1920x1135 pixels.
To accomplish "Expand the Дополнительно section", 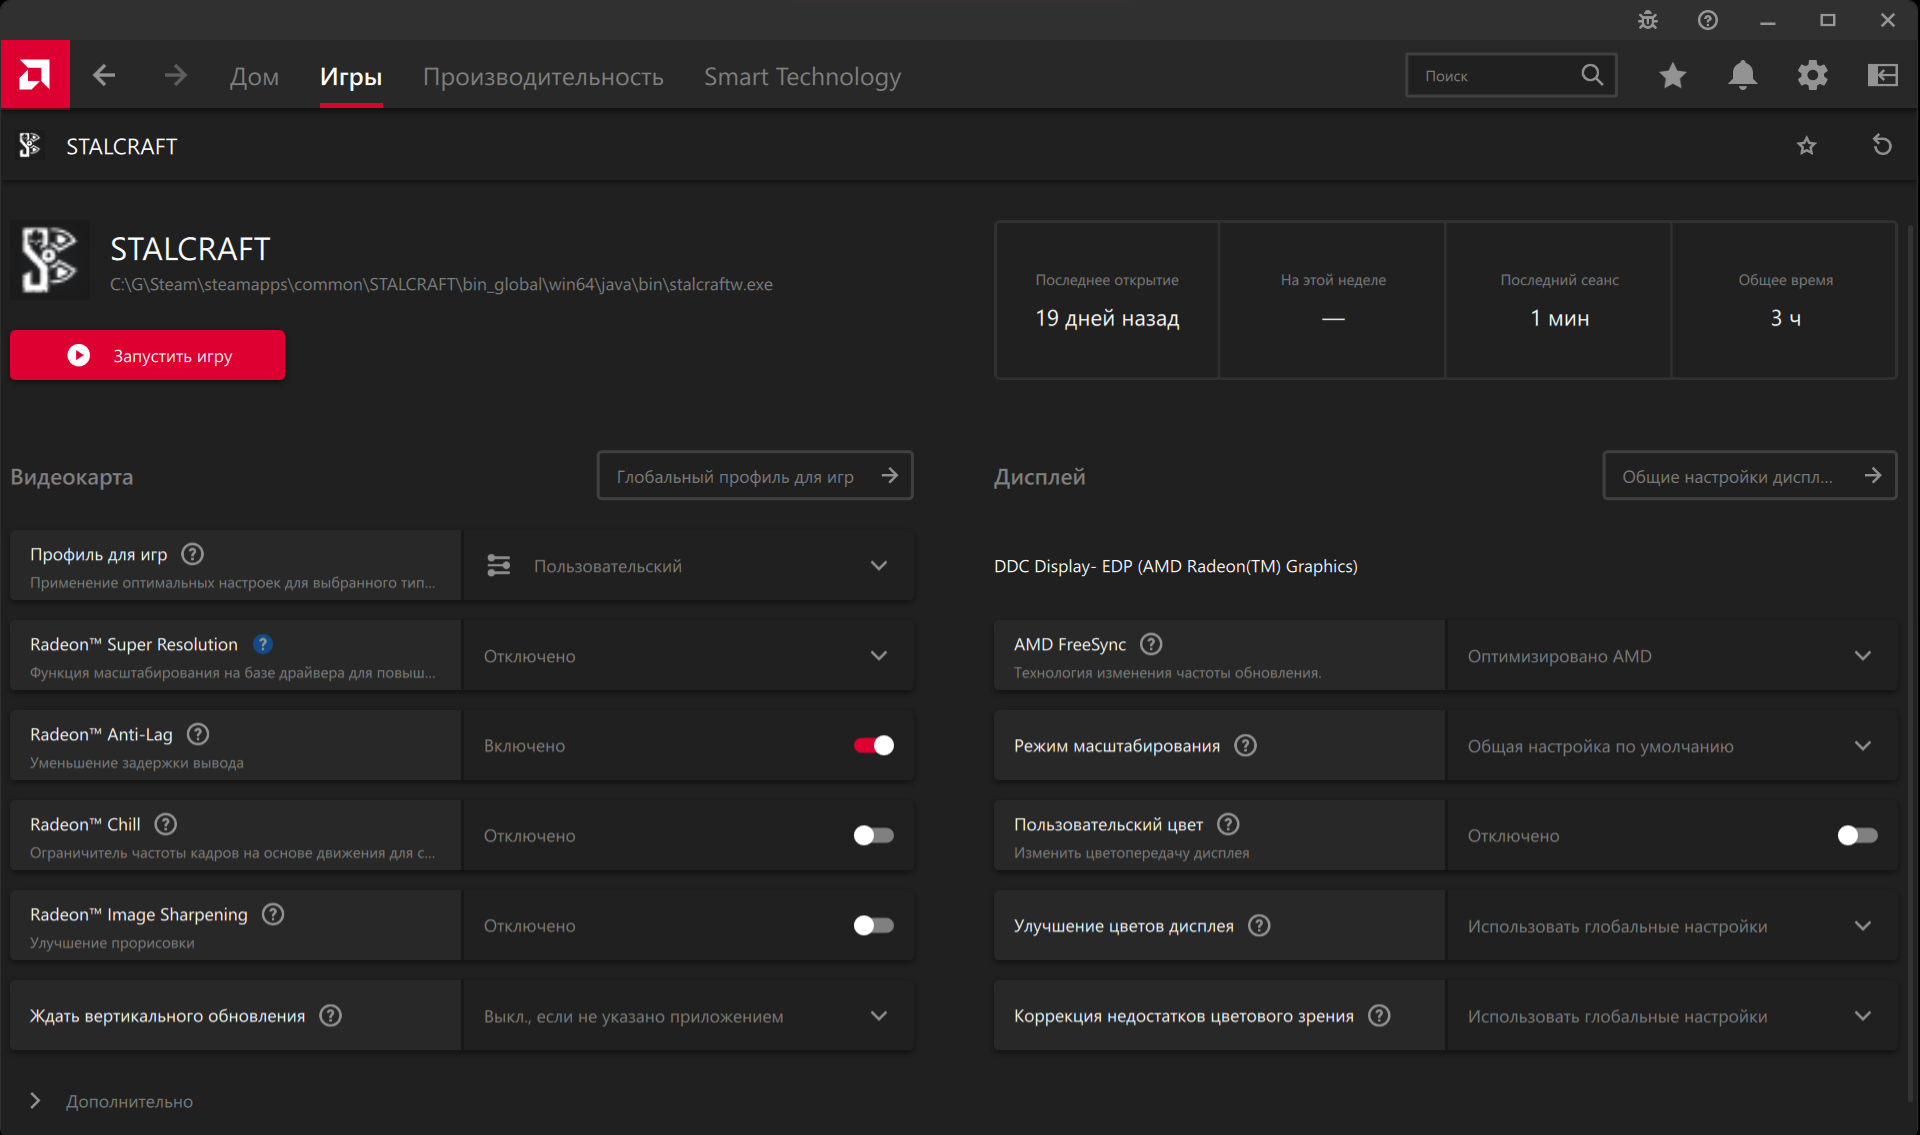I will pyautogui.click(x=111, y=1101).
